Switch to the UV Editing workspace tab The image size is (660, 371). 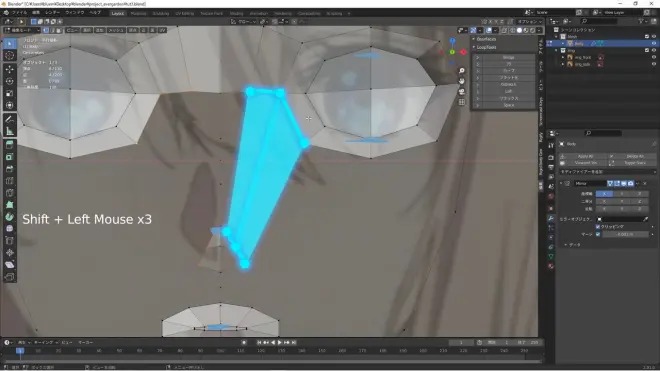coord(184,13)
